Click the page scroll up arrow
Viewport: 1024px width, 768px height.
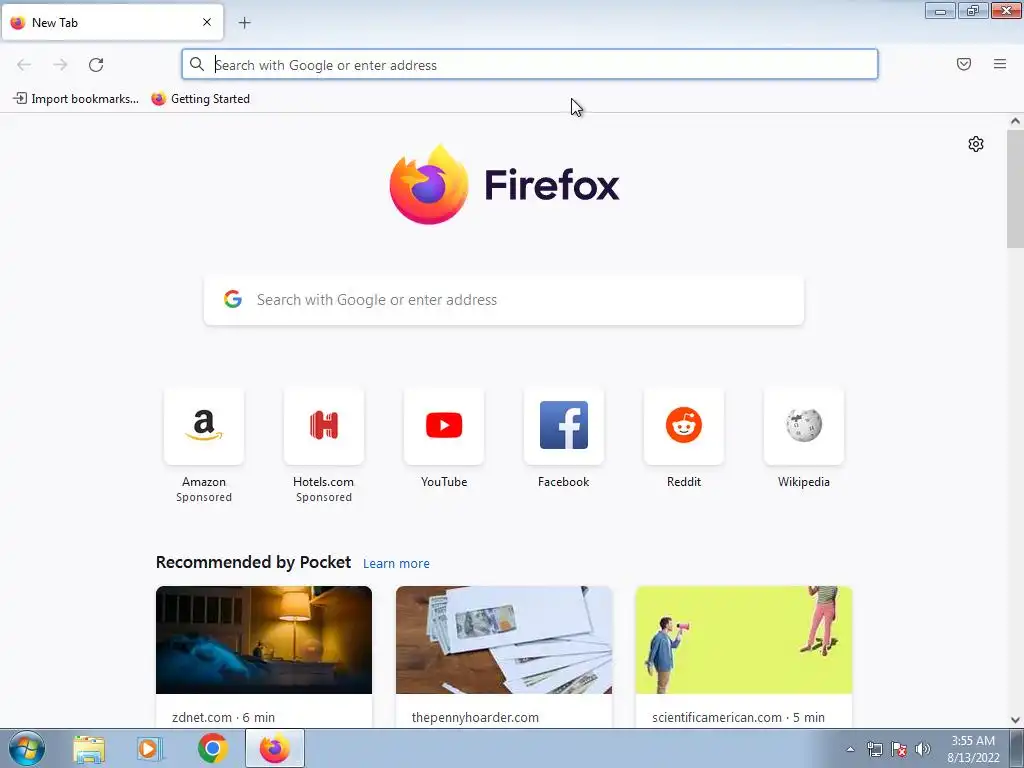pyautogui.click(x=1015, y=121)
